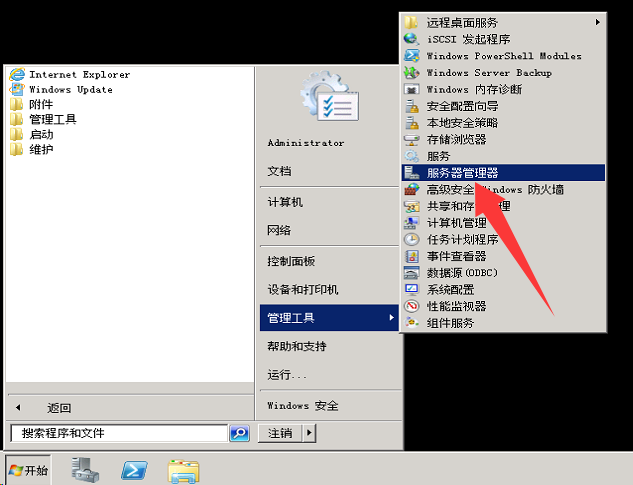This screenshot has height=485, width=633.
Task: Click the 注销 button
Action: coord(280,433)
